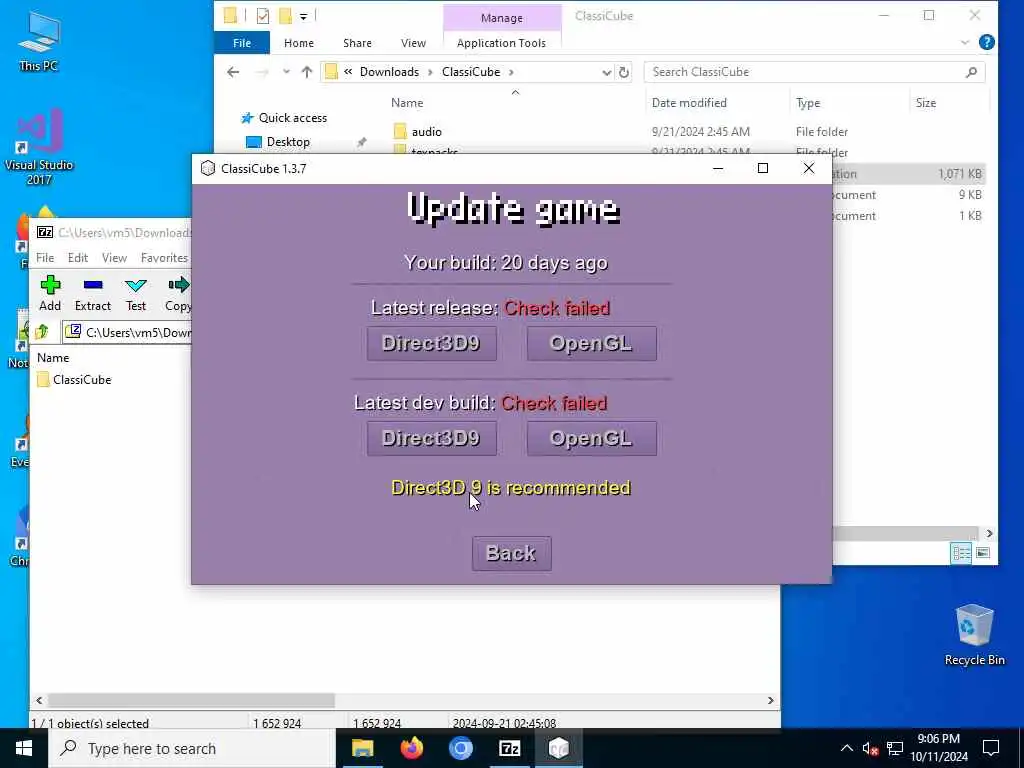The height and width of the screenshot is (768, 1024).
Task: Sort by Type column in Explorer
Action: click(x=808, y=103)
